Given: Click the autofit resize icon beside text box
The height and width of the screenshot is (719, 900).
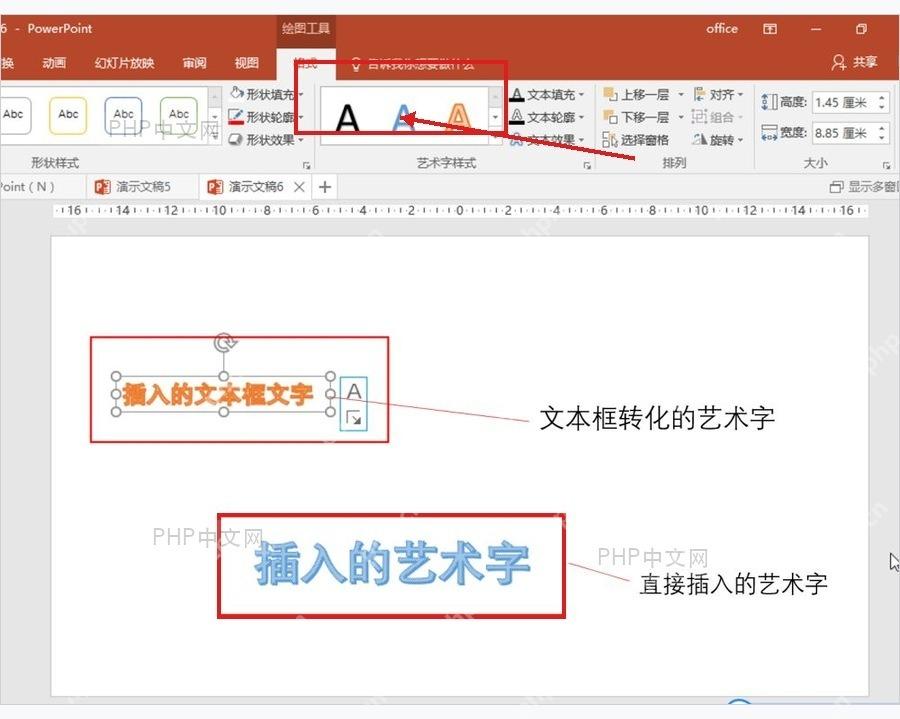Looking at the screenshot, I should 354,418.
